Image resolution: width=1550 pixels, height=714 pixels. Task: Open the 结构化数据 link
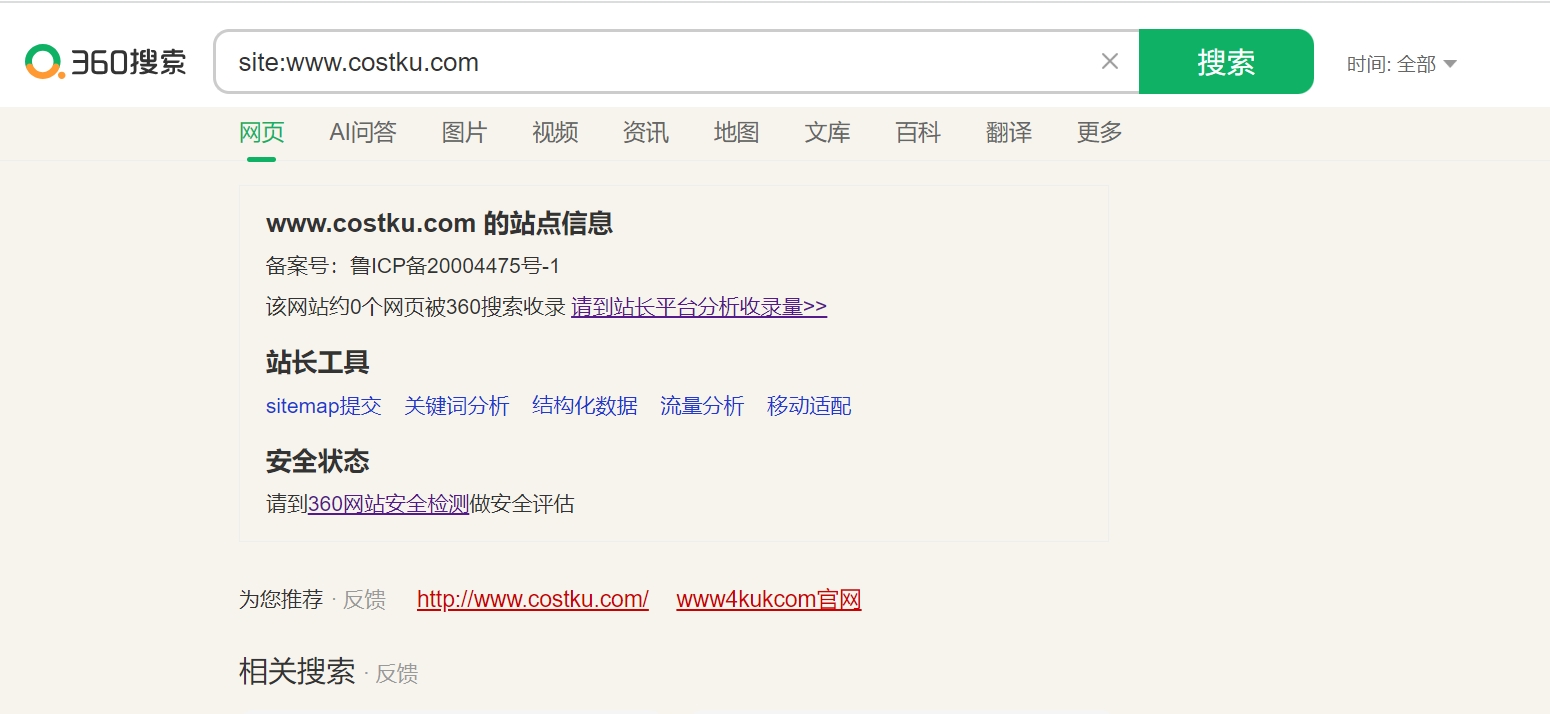pos(585,406)
